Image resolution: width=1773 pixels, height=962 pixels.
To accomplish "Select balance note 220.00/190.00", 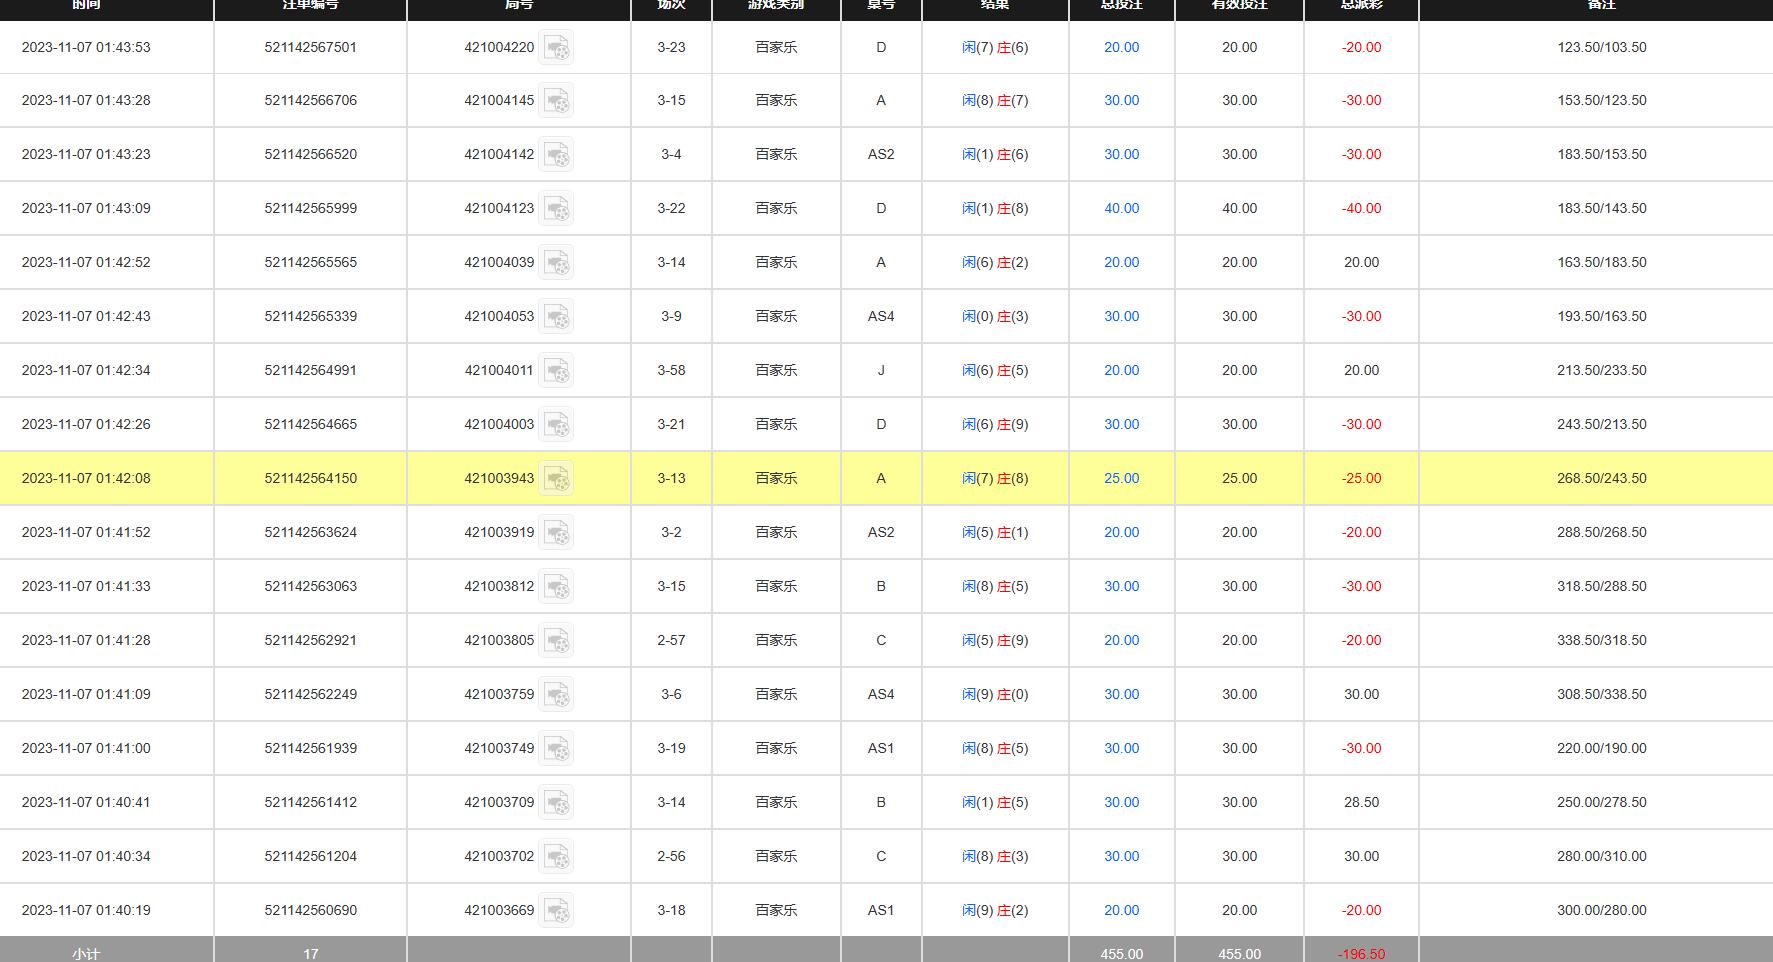I will coord(1602,748).
